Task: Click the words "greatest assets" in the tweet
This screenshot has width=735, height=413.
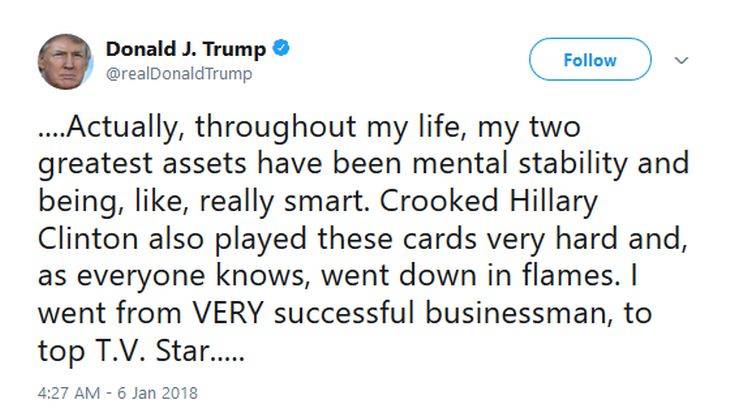Action: (169, 165)
